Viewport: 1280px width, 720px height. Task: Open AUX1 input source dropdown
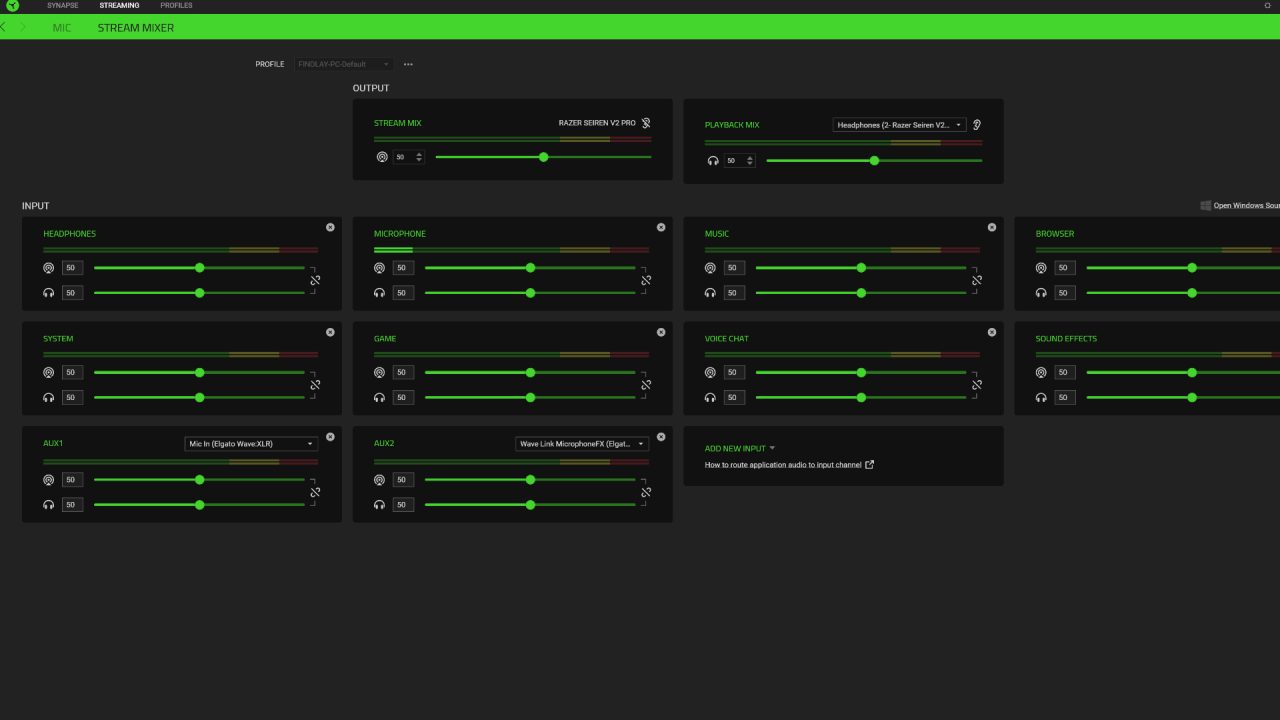(x=251, y=444)
